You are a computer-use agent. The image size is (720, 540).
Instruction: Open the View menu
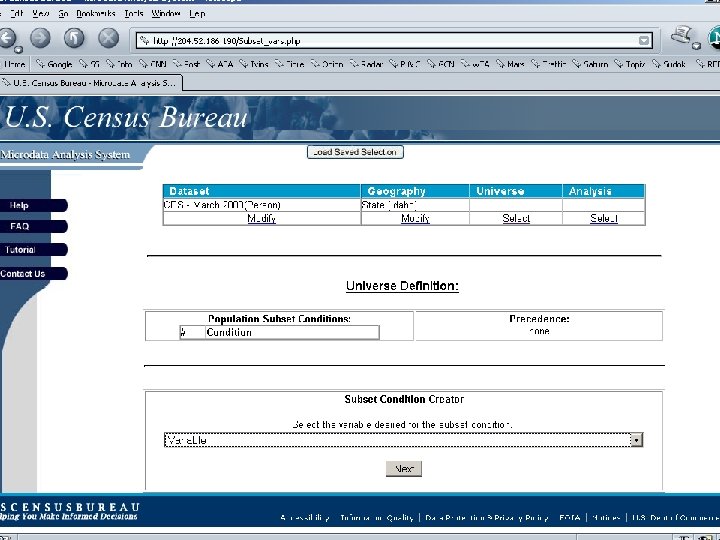click(x=40, y=13)
